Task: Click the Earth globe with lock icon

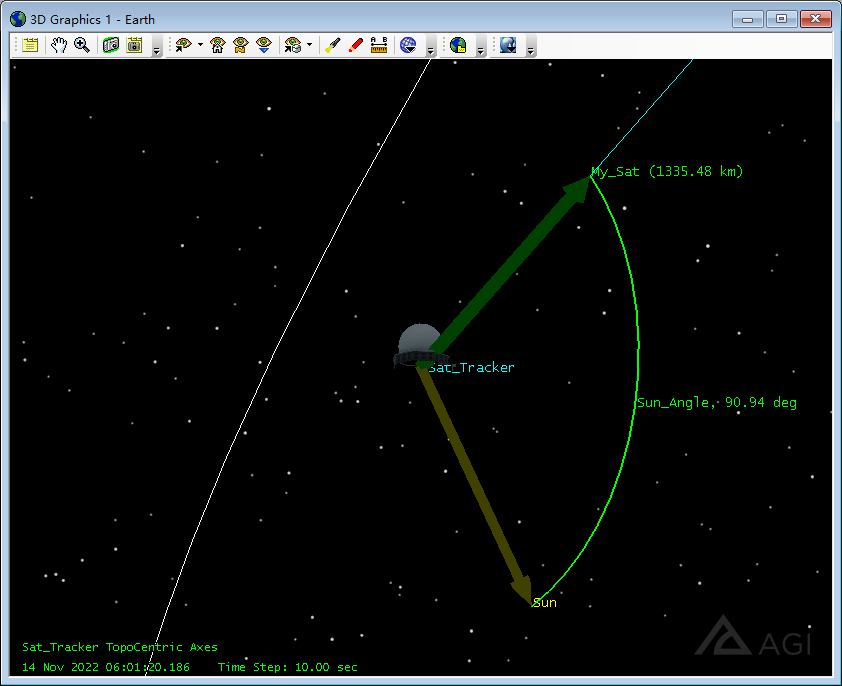Action: (x=458, y=45)
